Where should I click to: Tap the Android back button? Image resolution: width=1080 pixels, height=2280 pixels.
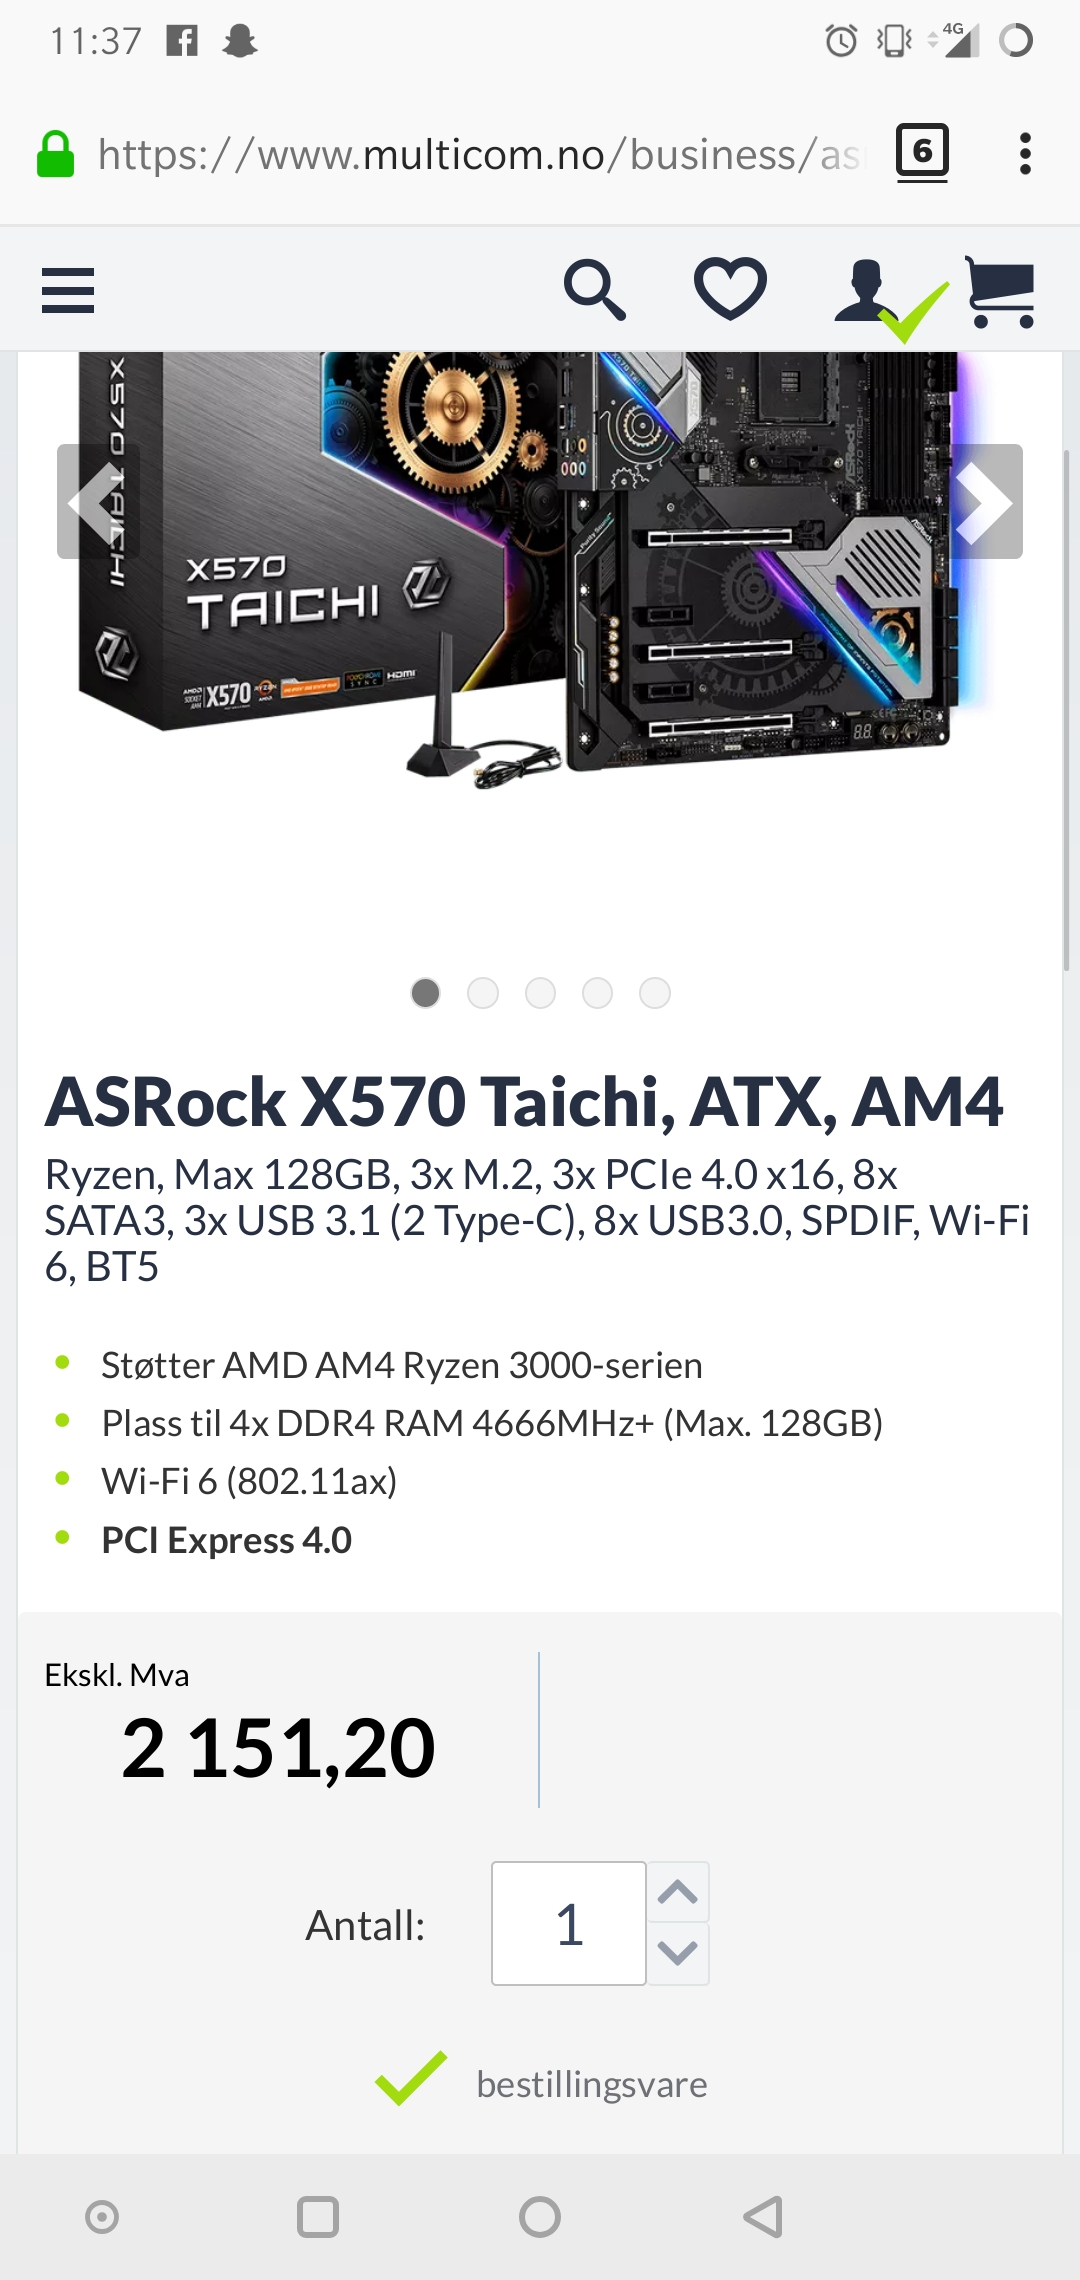click(763, 2217)
